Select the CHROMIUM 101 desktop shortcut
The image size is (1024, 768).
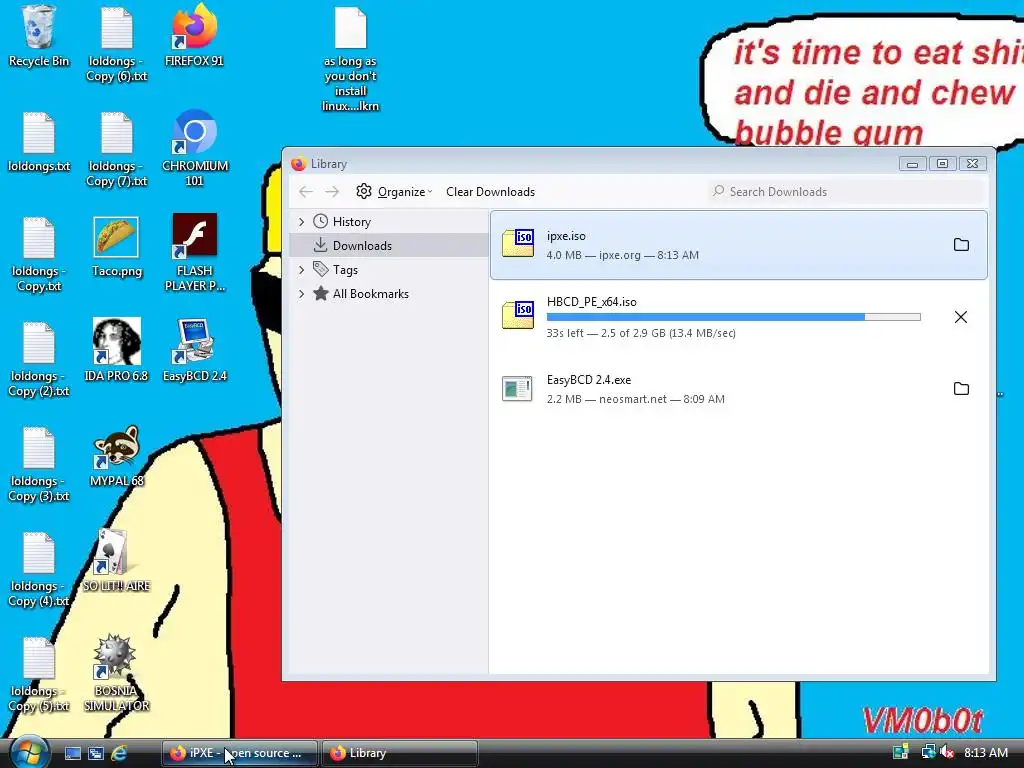195,149
